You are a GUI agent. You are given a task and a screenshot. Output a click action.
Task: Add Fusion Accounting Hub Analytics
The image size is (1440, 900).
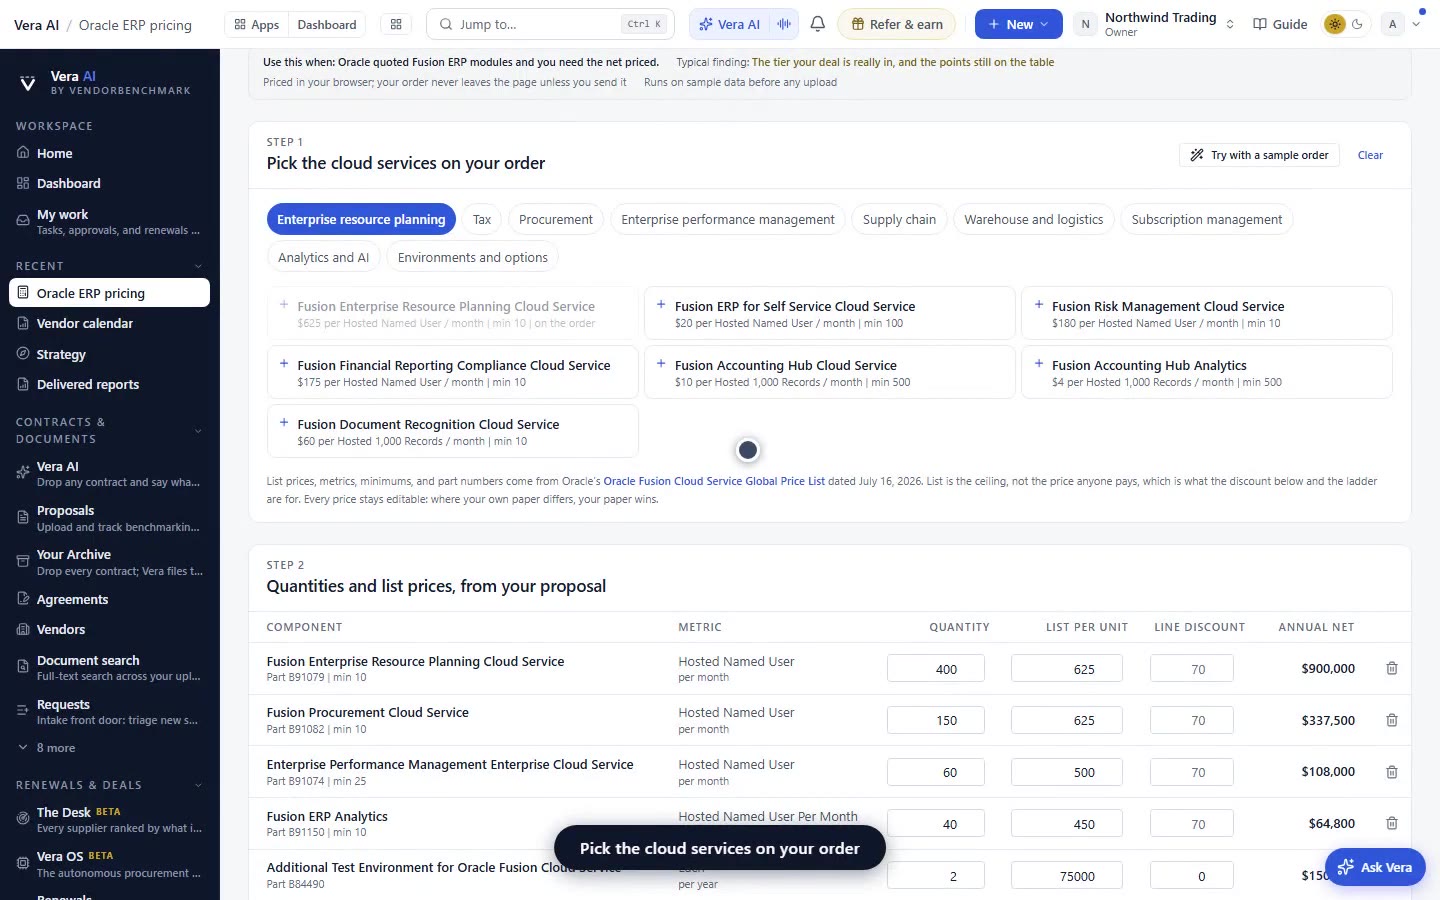tap(1207, 372)
